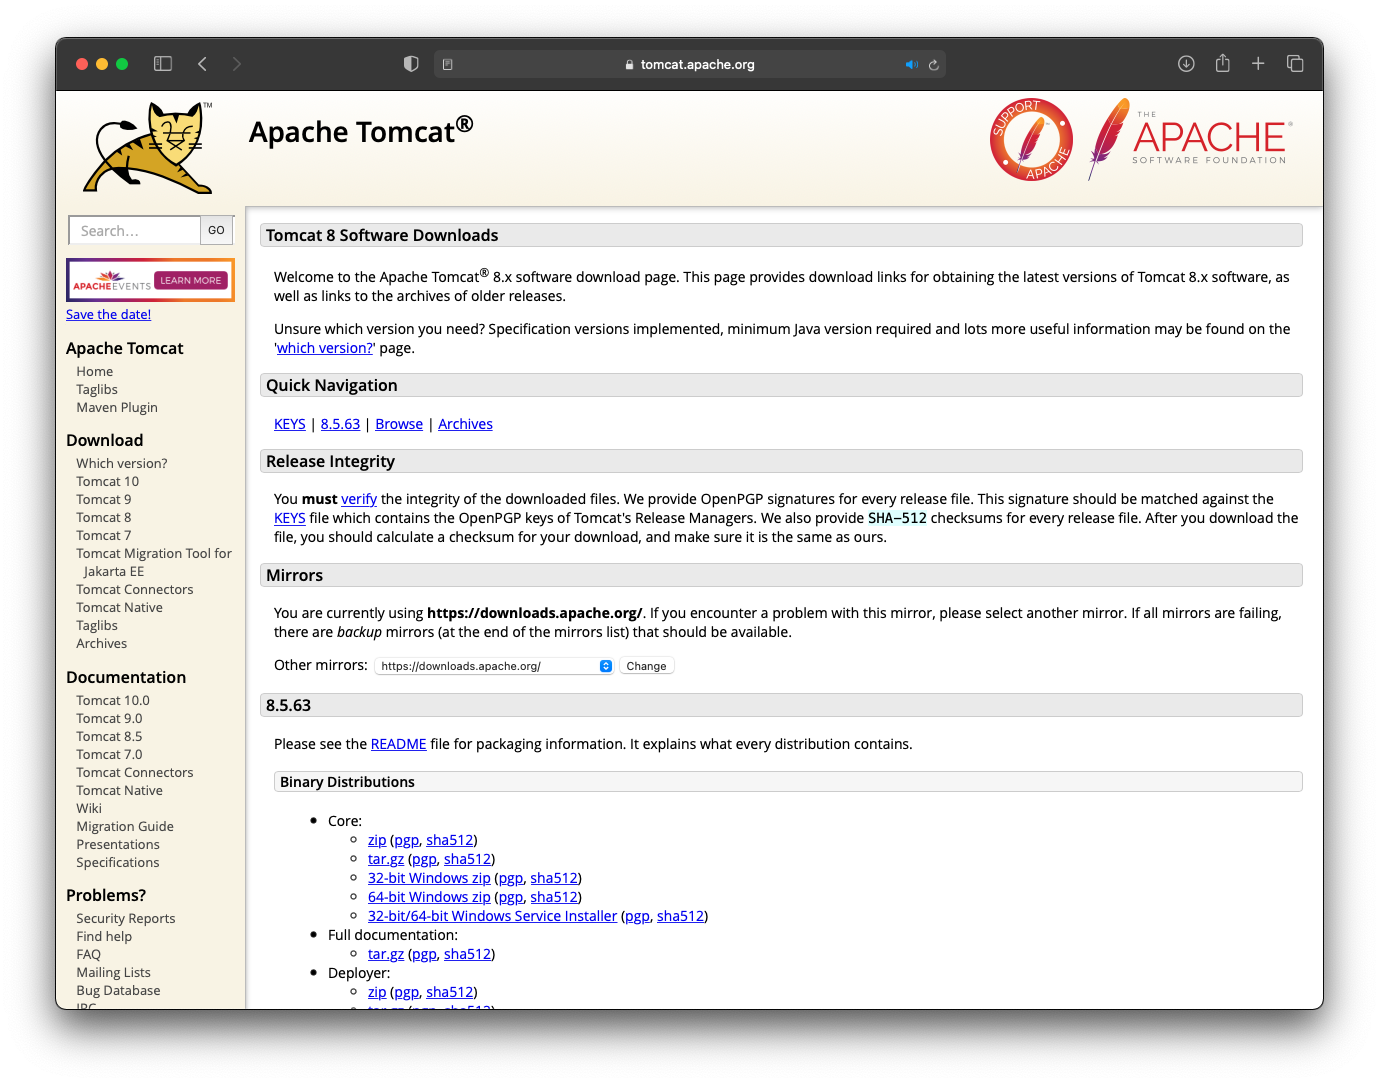Open Maven Plugin in sidebar
This screenshot has height=1083, width=1379.
(x=117, y=407)
